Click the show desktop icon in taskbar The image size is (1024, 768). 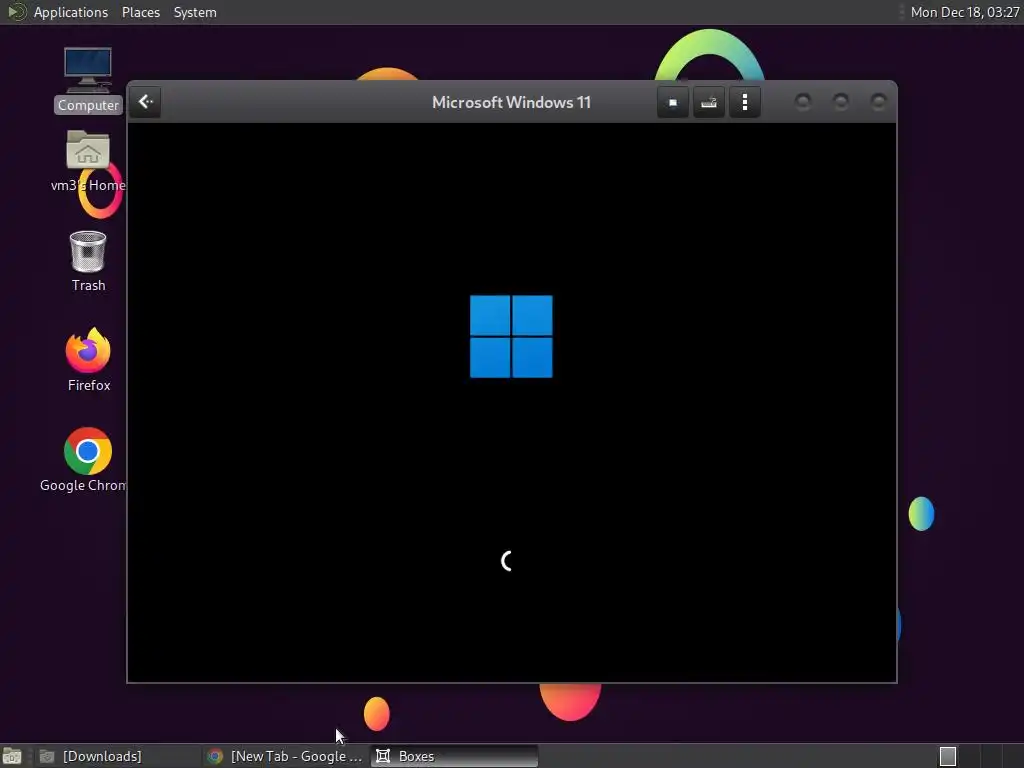pos(12,756)
